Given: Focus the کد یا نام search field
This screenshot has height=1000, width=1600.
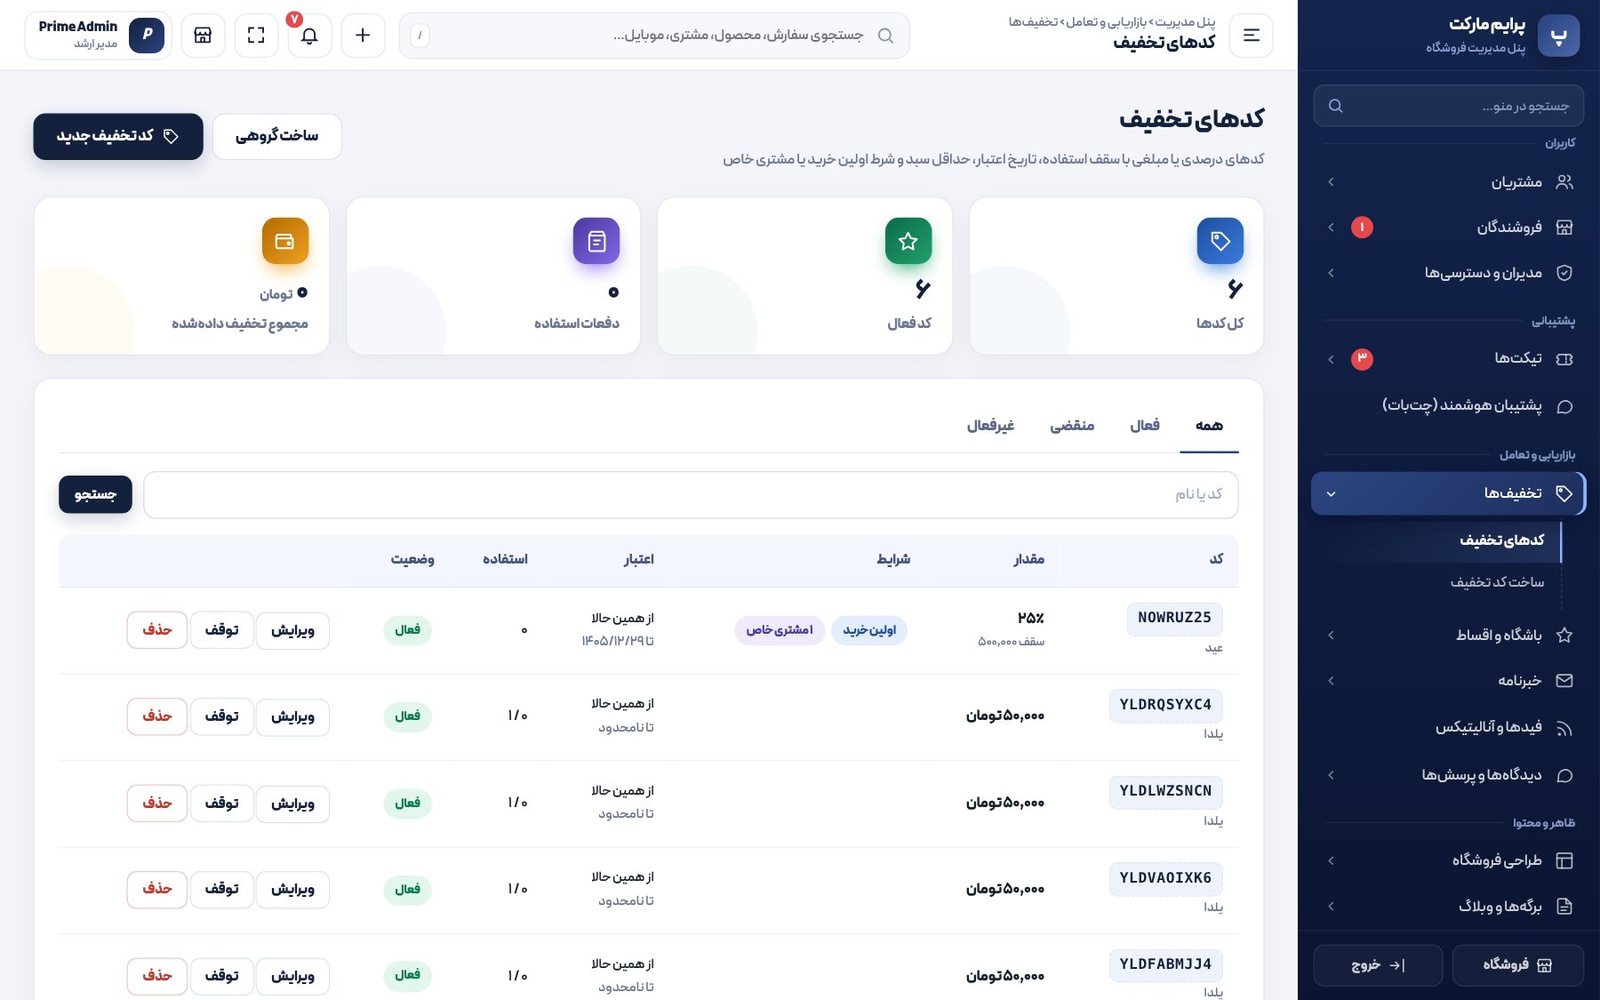Looking at the screenshot, I should [691, 495].
